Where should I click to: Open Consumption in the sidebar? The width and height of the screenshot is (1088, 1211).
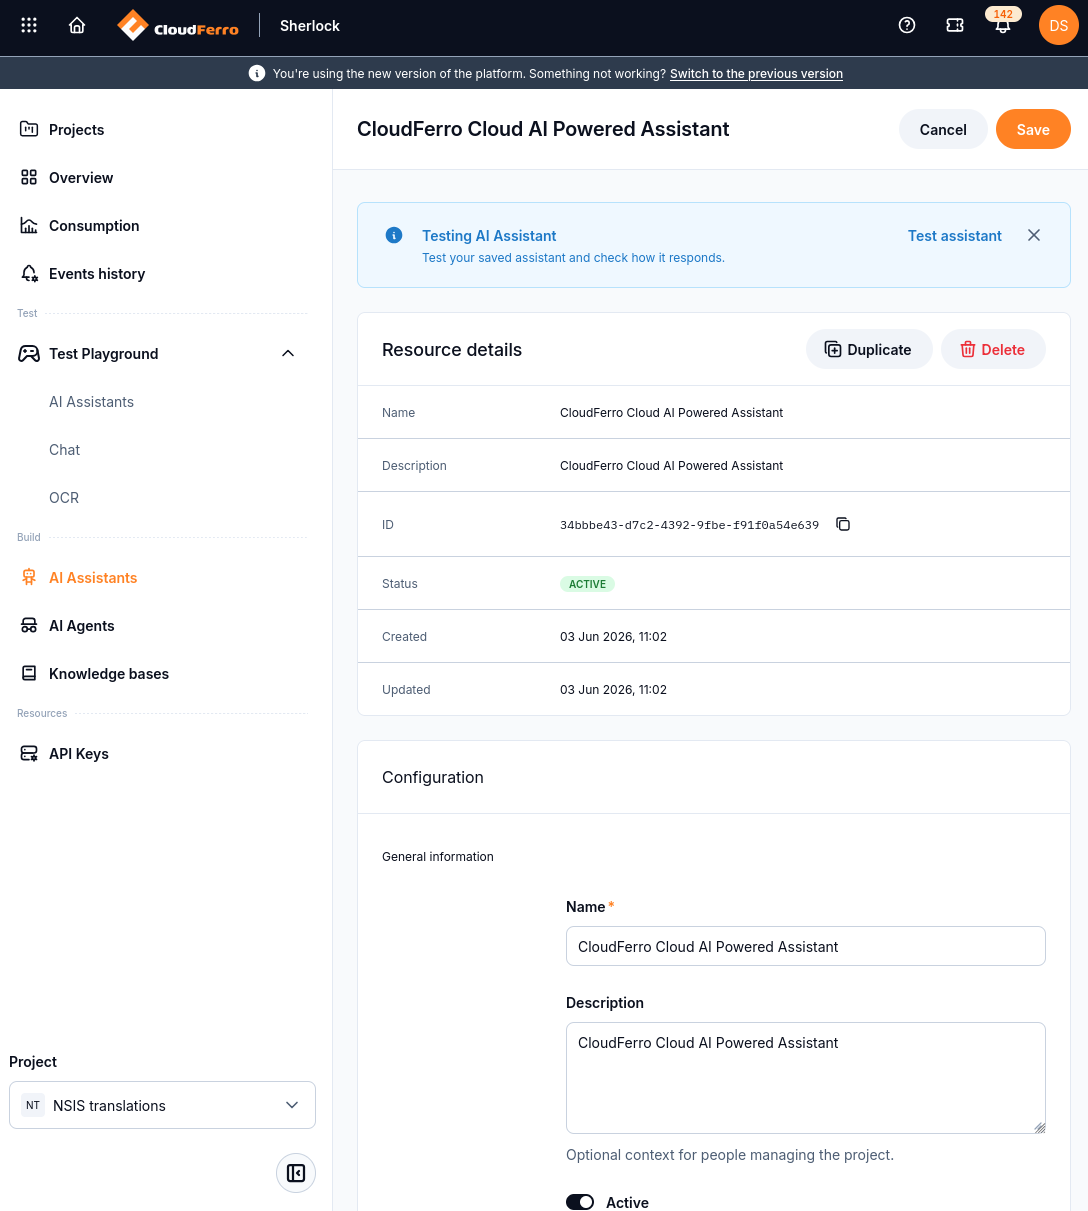tap(94, 225)
